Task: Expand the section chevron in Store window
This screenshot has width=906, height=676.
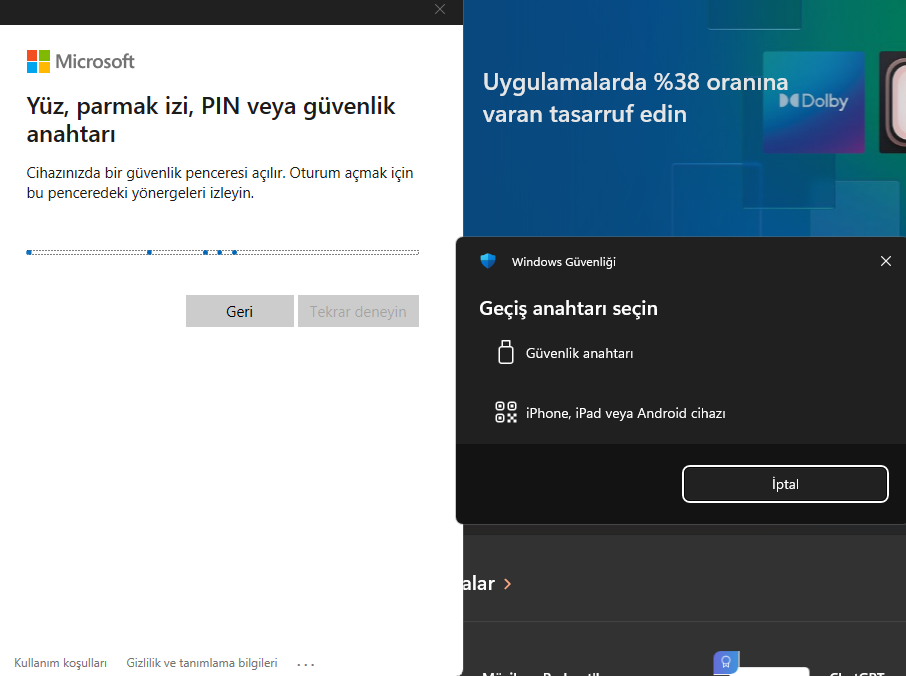Action: 507,584
